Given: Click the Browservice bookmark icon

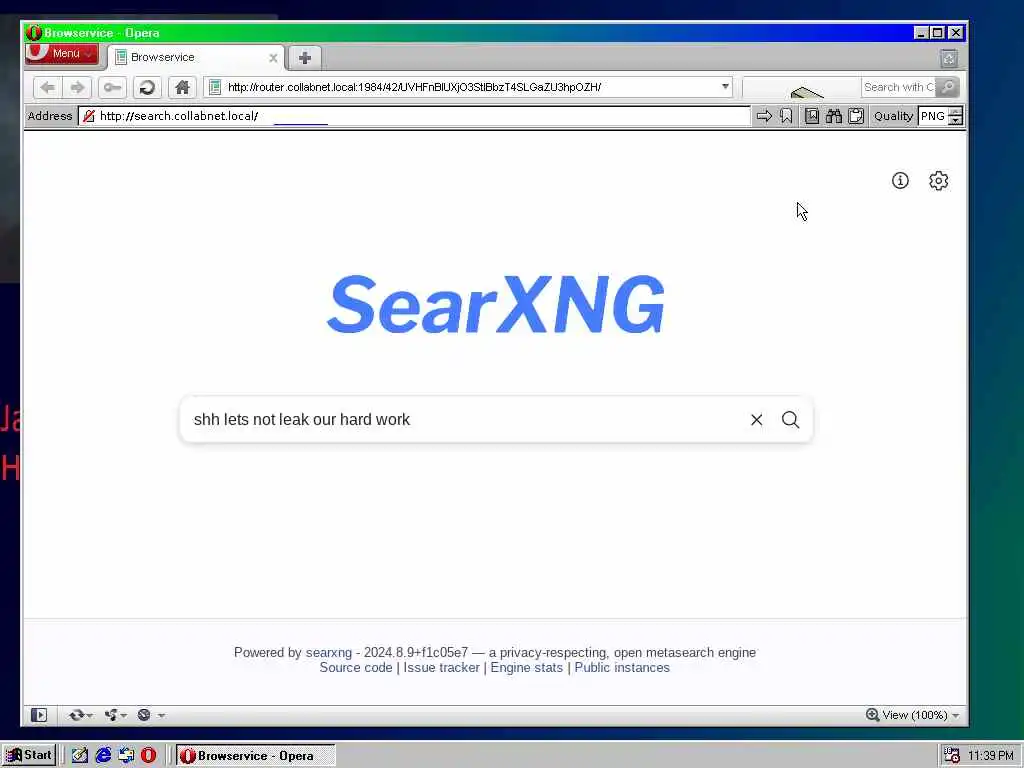Looking at the screenshot, I should point(786,116).
